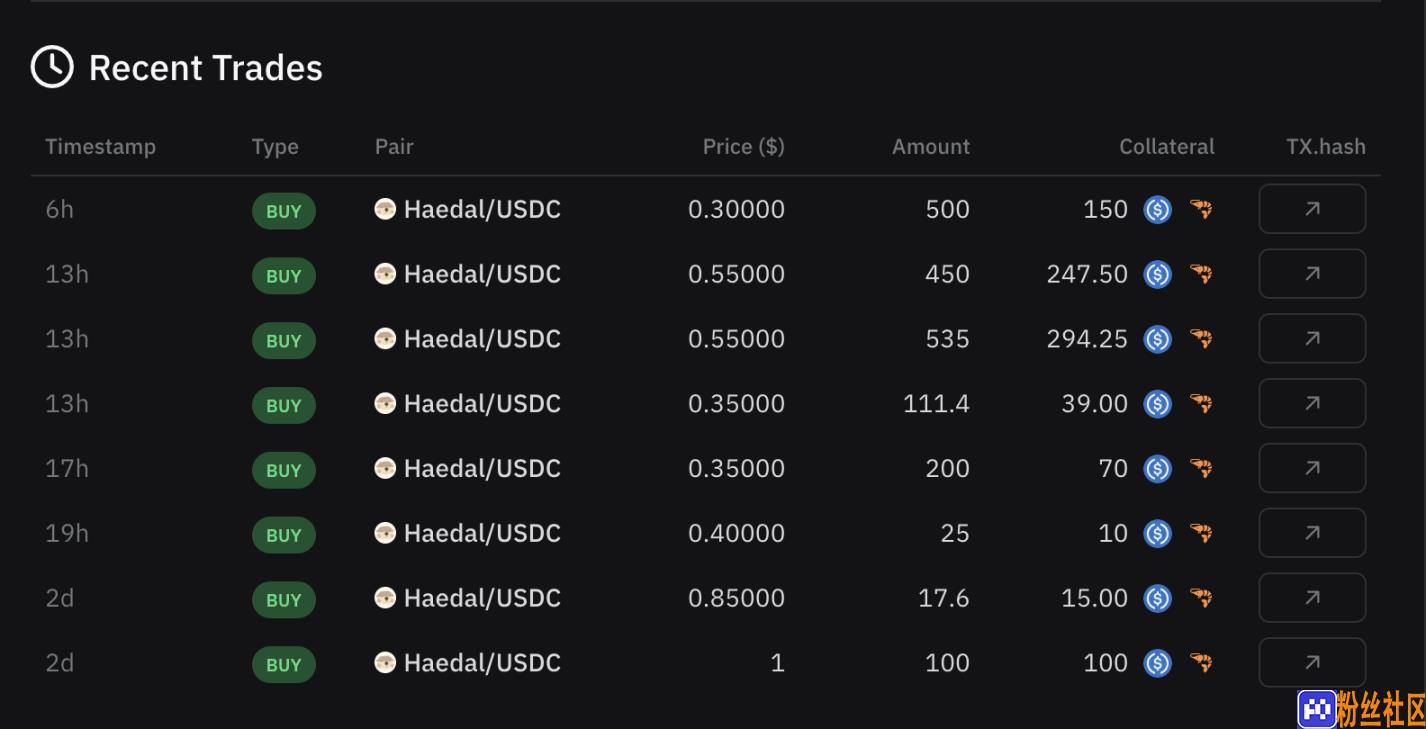This screenshot has height=729, width=1426.
Task: Click orange shrimp icon in 6h row
Action: (1201, 209)
